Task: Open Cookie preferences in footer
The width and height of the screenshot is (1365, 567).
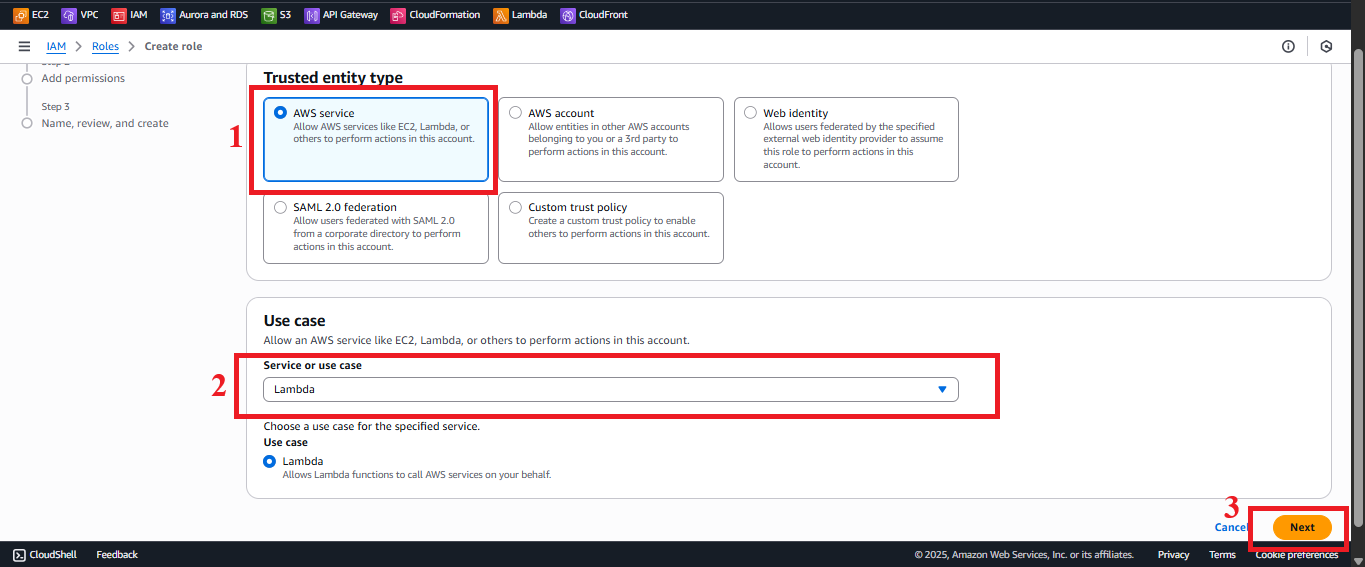Action: (x=1297, y=554)
